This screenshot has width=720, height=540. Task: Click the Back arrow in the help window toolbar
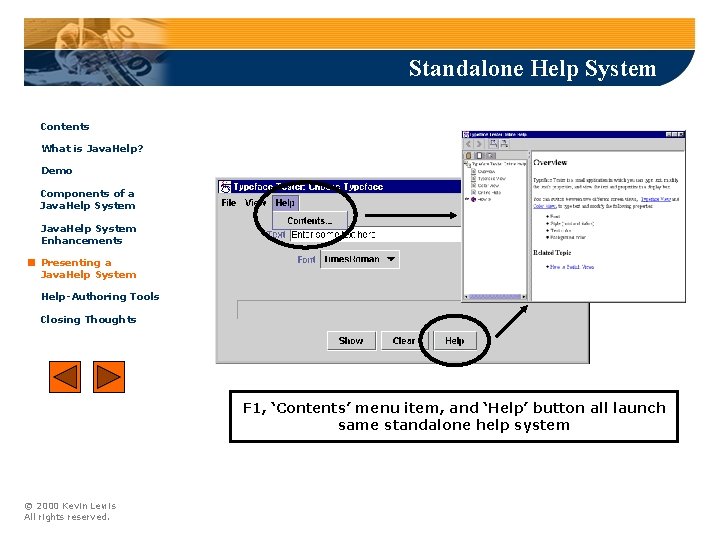click(x=469, y=144)
